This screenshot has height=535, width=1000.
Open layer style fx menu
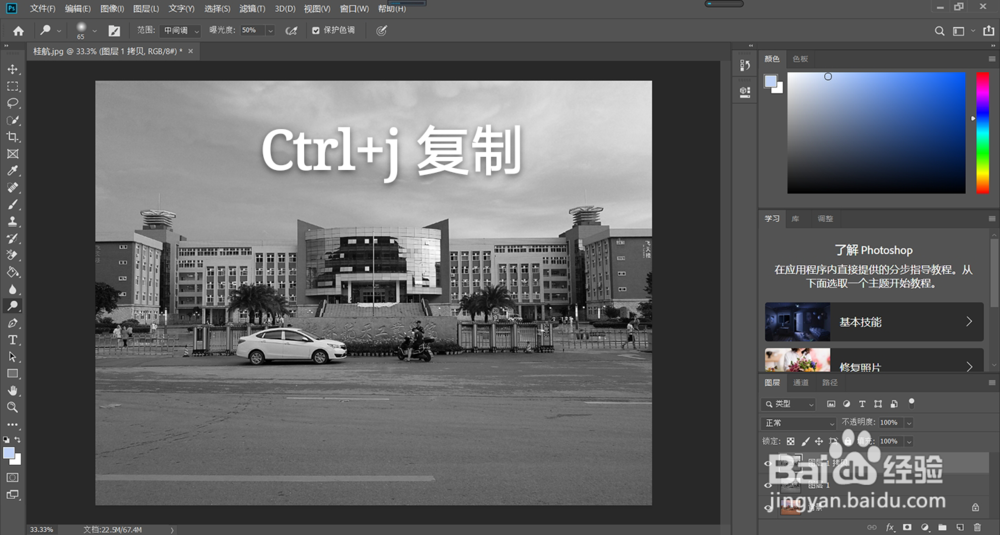[890, 527]
